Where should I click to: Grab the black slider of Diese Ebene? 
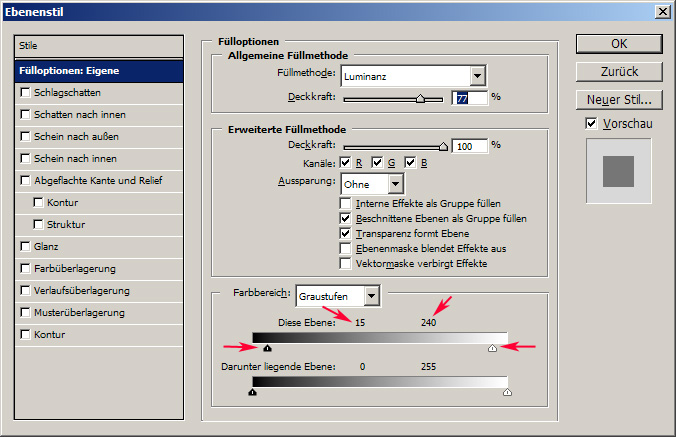(267, 348)
